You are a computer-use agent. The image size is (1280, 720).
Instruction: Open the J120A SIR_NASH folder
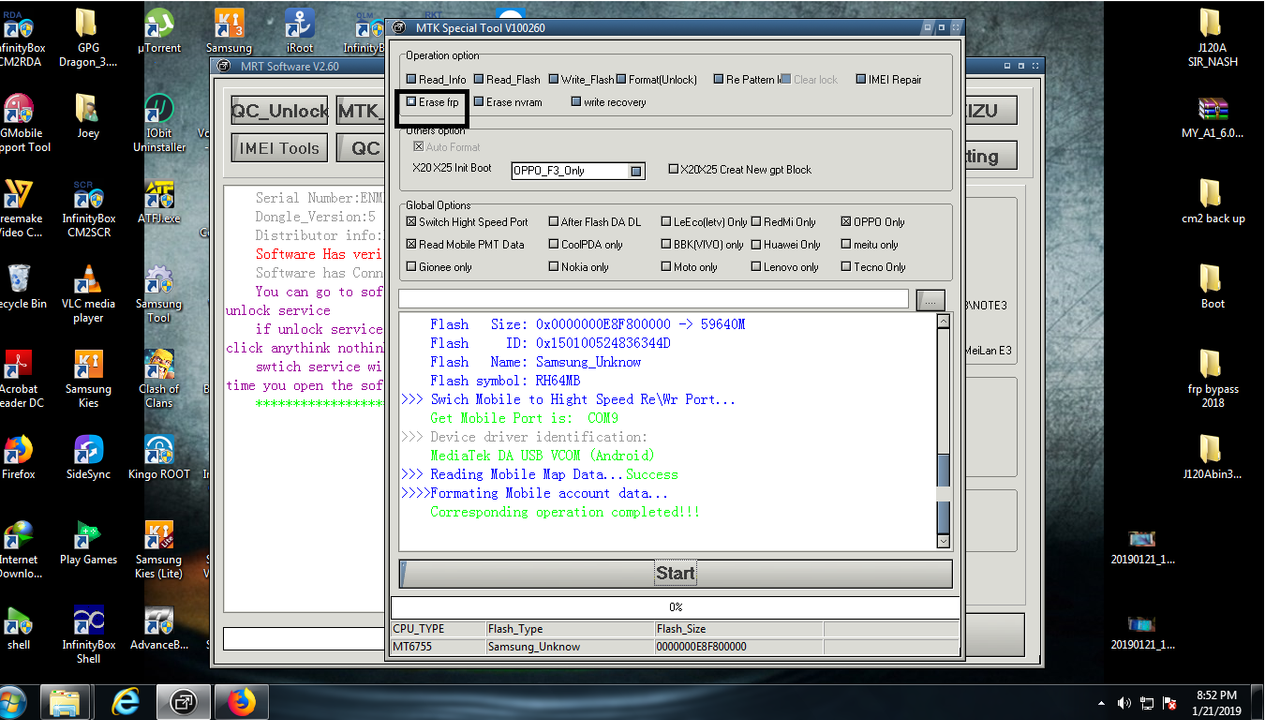(1211, 38)
